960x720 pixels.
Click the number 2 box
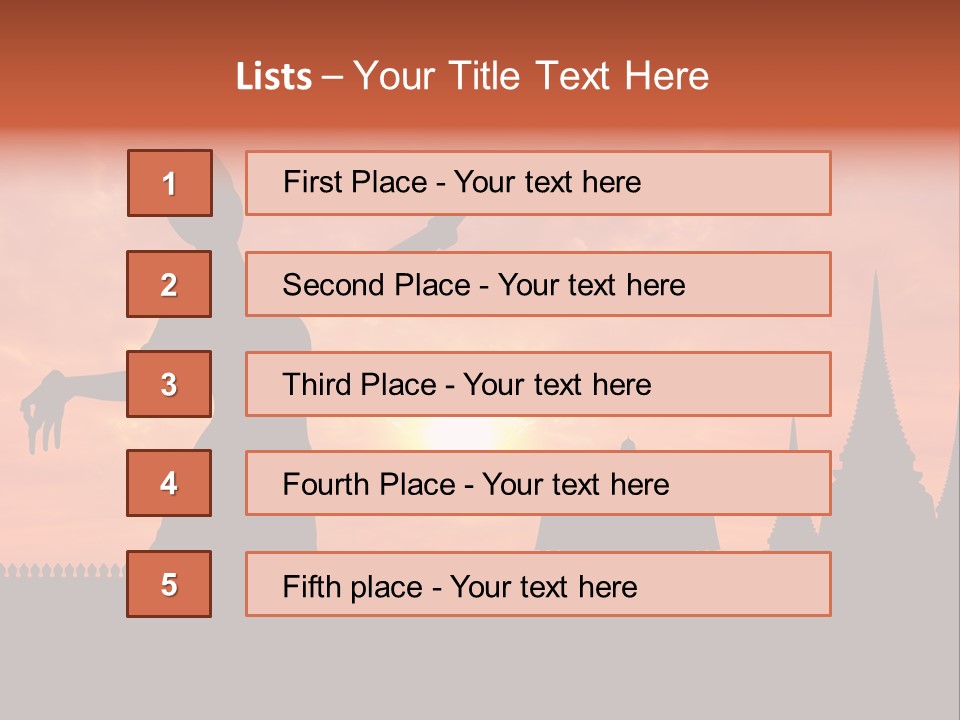coord(169,284)
